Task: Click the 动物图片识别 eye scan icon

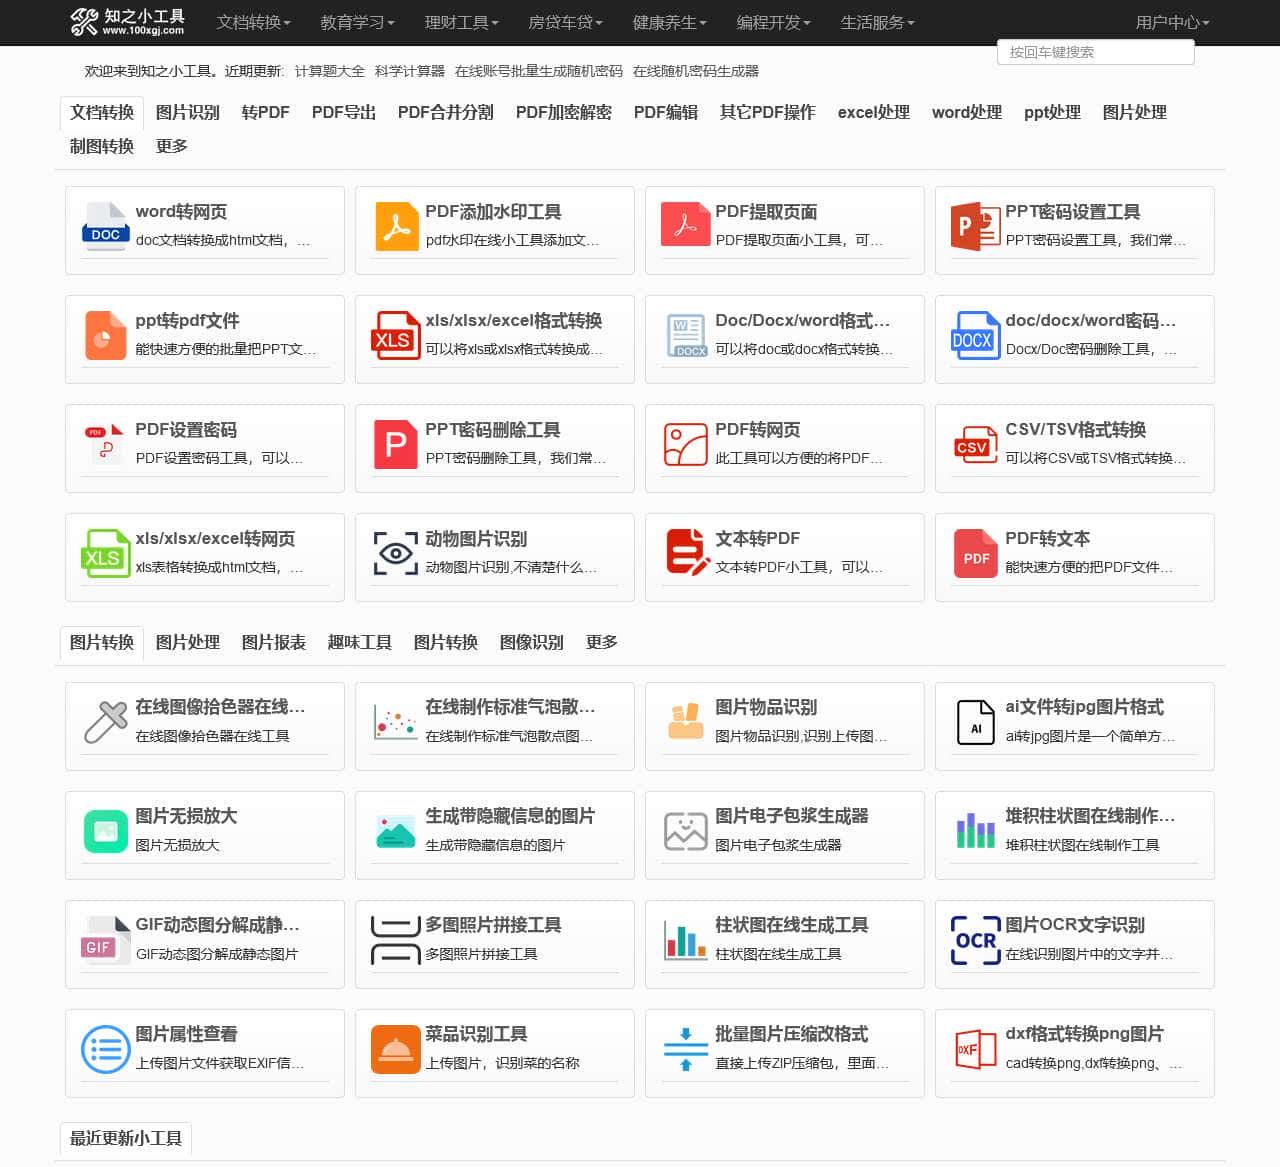Action: [x=395, y=554]
